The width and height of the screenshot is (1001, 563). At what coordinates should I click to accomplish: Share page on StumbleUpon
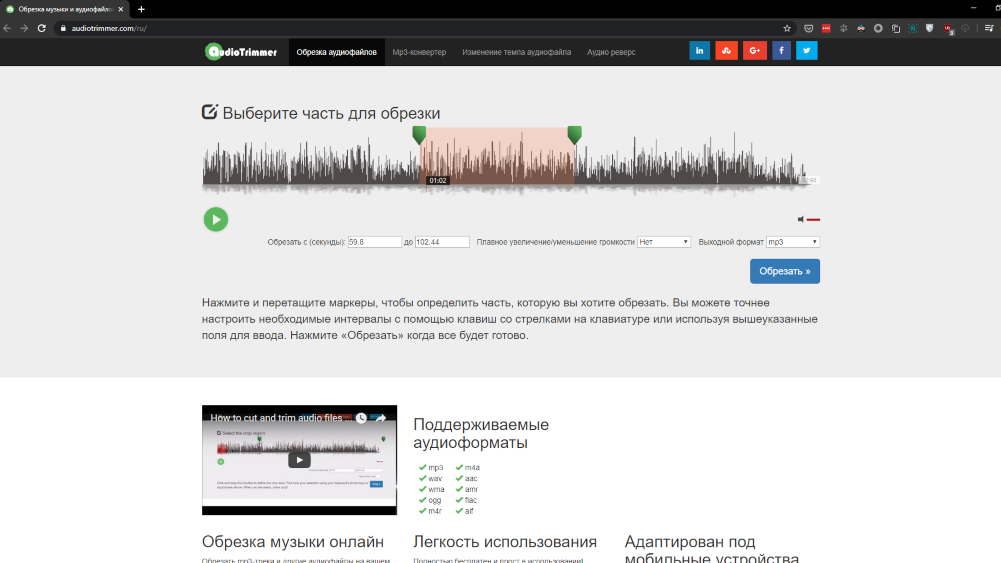click(x=726, y=50)
